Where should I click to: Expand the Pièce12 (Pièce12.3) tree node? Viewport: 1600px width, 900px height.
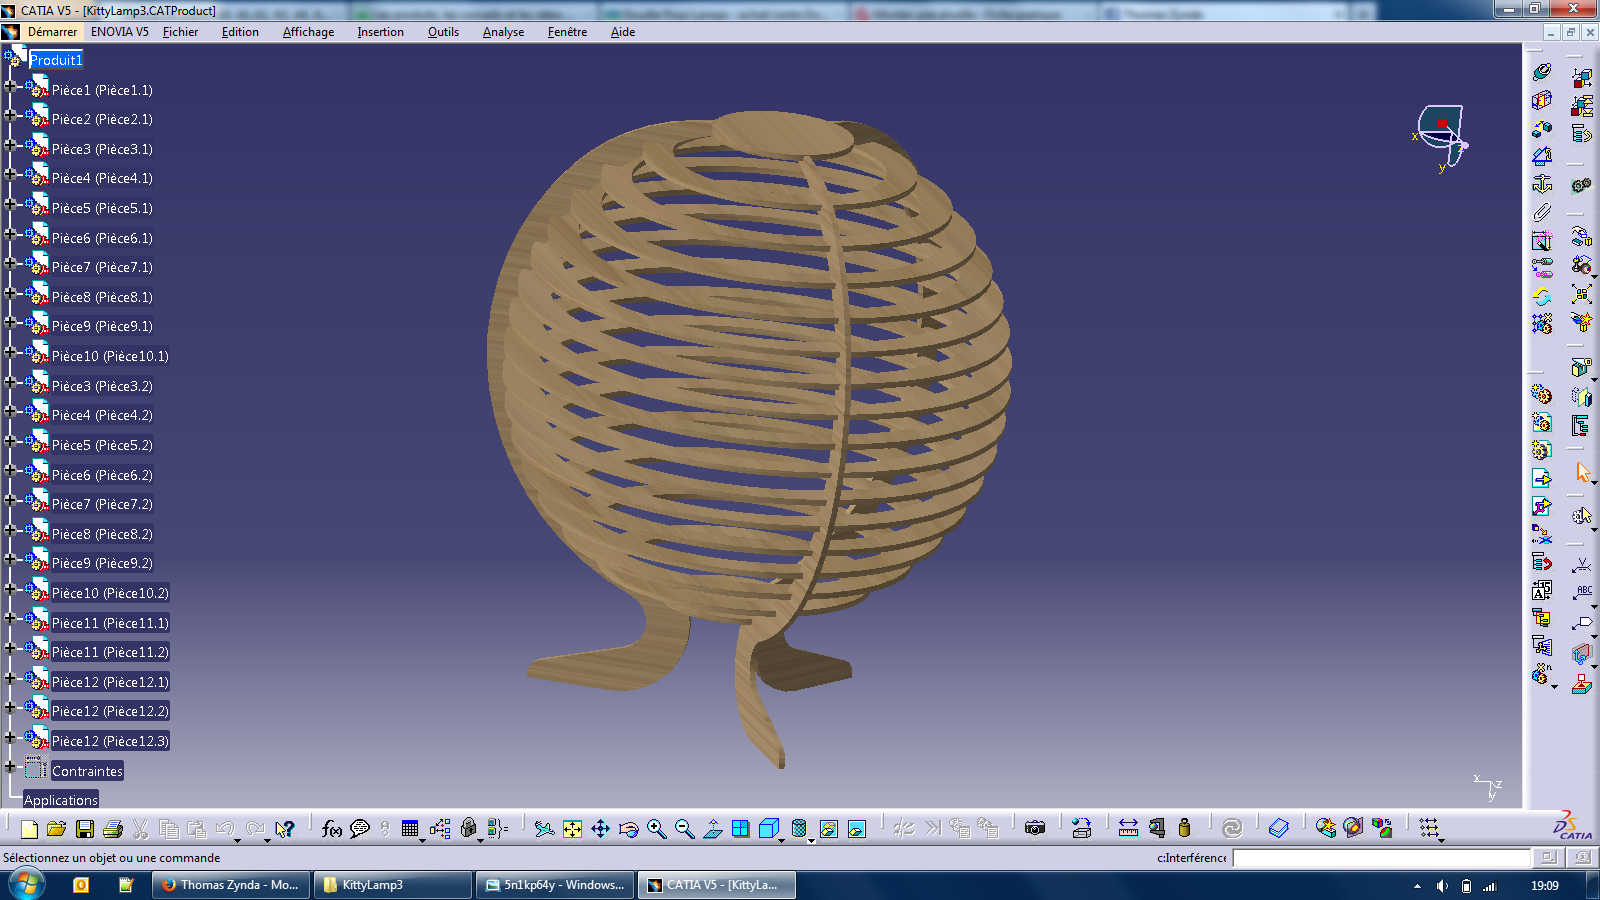(10, 737)
